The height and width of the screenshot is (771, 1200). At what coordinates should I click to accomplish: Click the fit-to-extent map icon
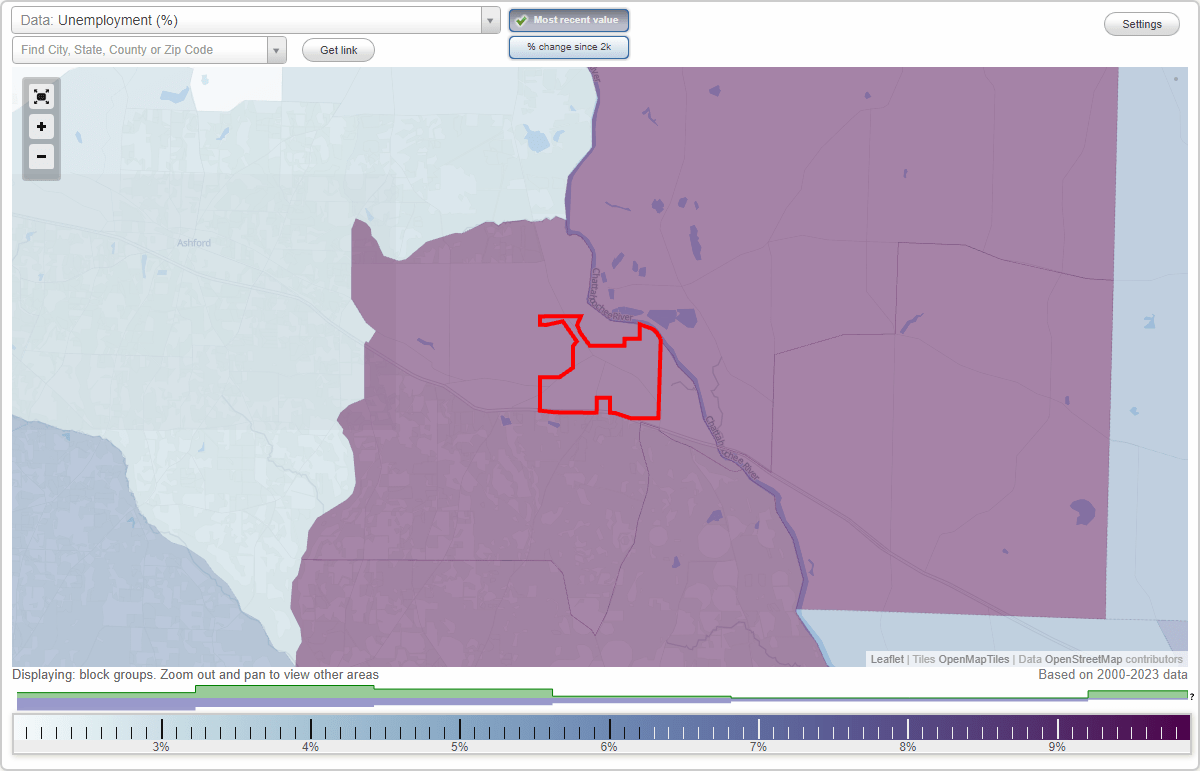[x=41, y=96]
